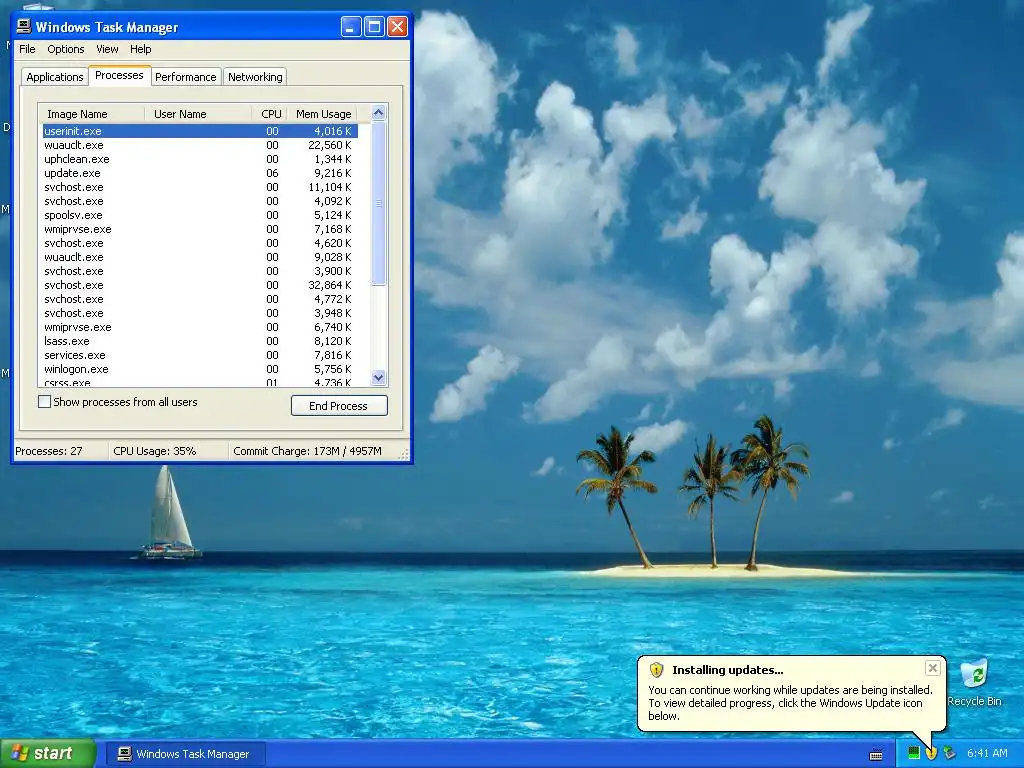
Task: Select the winlogon.exe process
Action: tap(200, 369)
